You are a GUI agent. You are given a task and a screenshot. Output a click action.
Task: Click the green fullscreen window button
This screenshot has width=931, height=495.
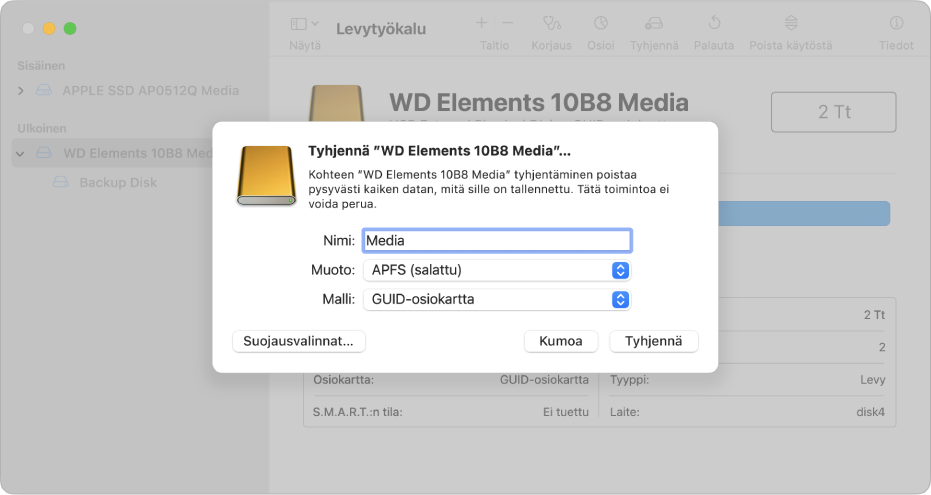70,28
